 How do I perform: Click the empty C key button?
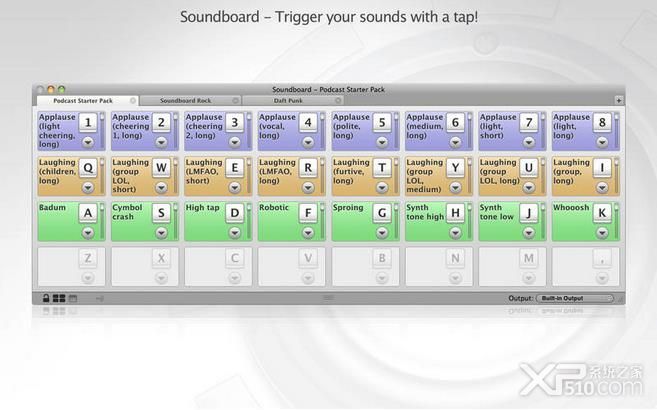(235, 258)
